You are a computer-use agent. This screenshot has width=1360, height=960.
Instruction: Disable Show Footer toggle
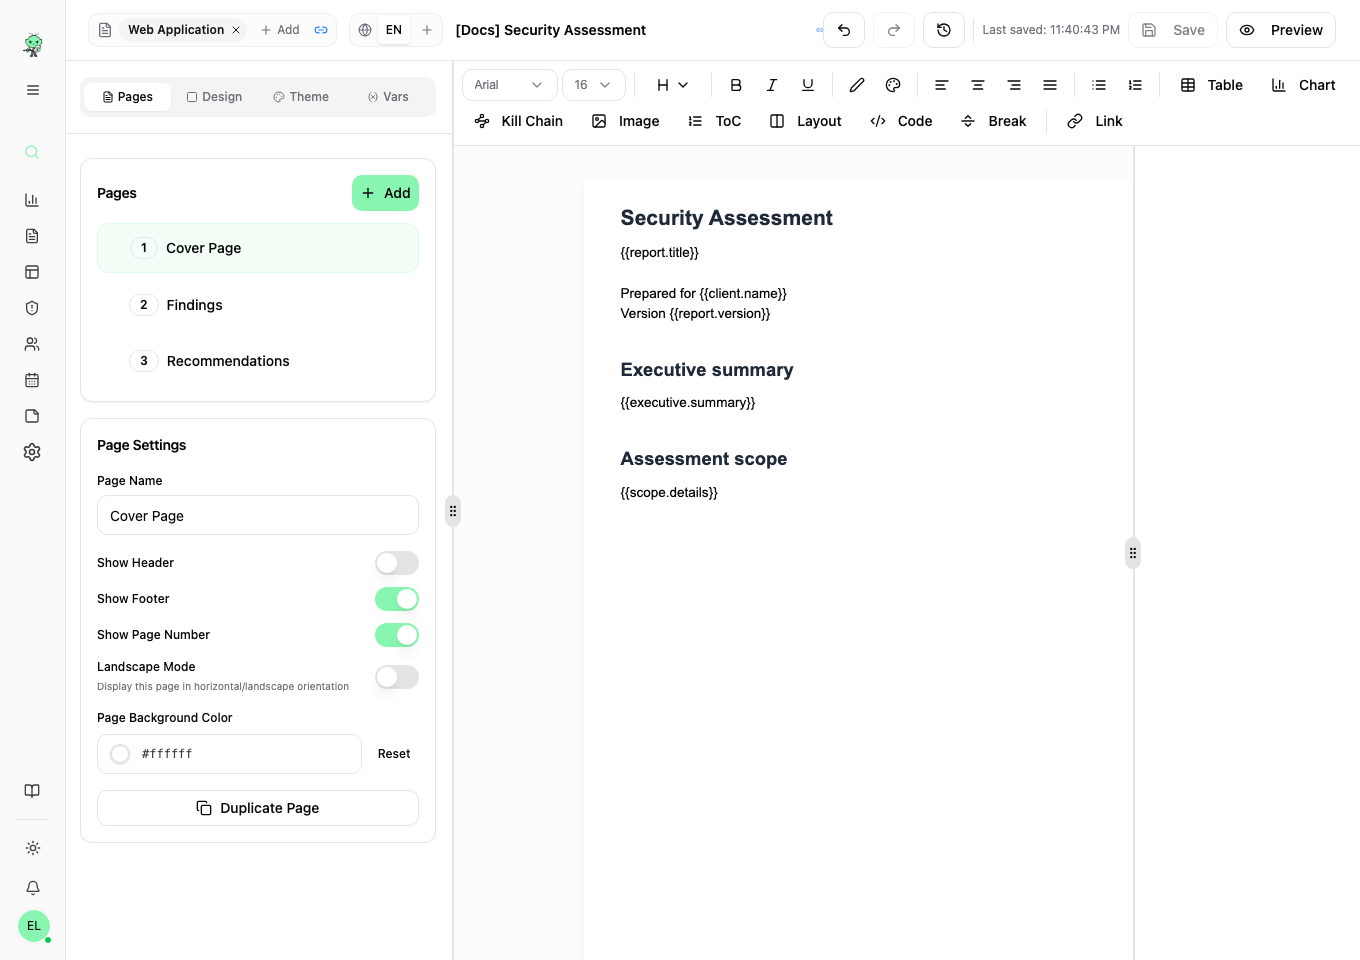pyautogui.click(x=397, y=599)
